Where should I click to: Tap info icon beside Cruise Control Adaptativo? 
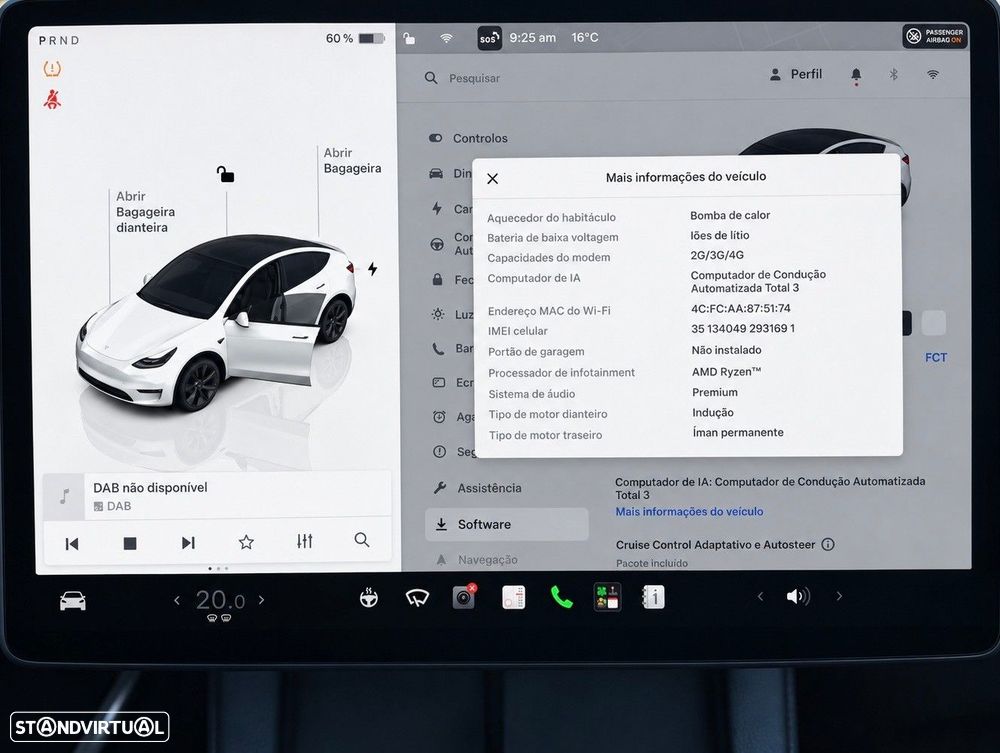(828, 545)
